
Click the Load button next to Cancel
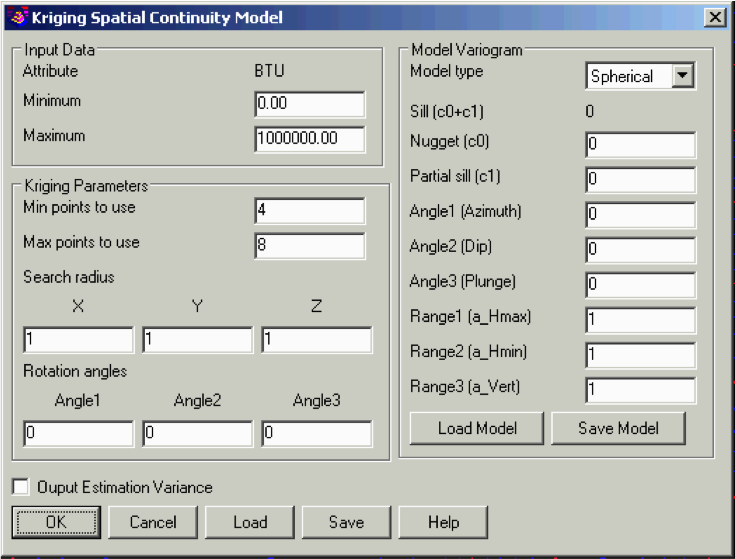click(x=250, y=522)
